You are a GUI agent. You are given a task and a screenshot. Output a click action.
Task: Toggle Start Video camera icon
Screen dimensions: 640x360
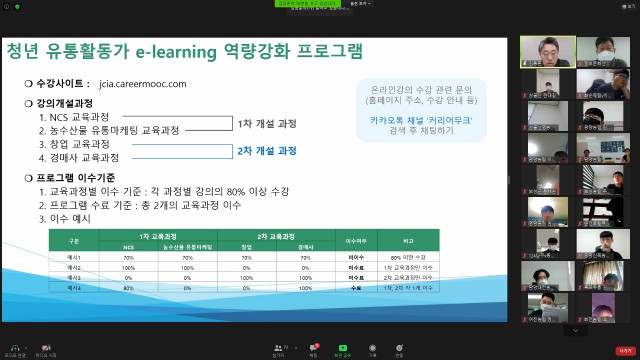pos(46,348)
